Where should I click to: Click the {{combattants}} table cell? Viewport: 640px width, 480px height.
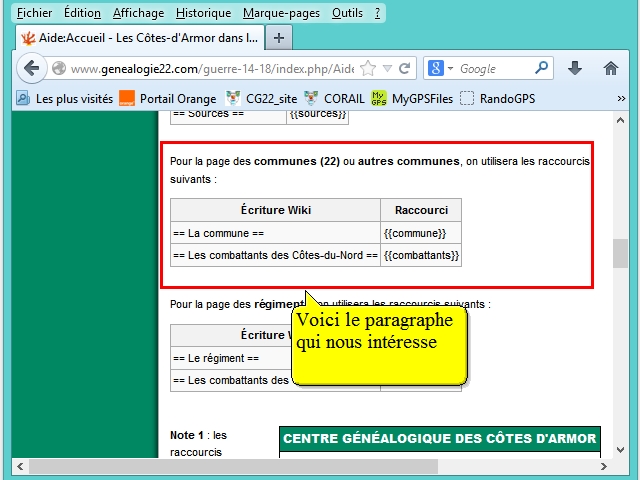coord(421,256)
